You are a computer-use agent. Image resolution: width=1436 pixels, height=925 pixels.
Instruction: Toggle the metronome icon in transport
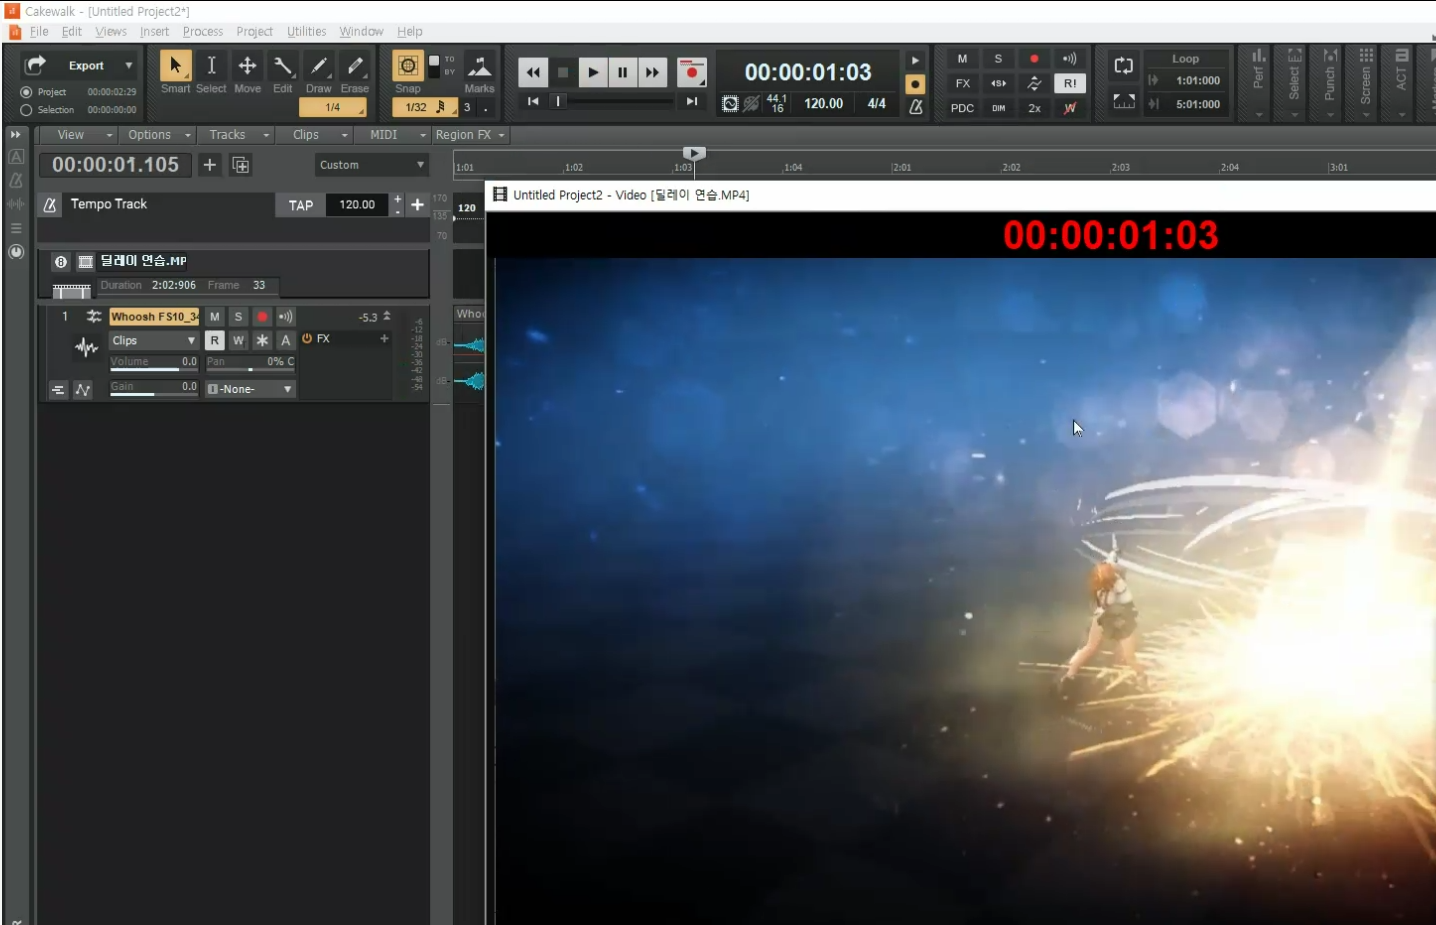tap(915, 106)
